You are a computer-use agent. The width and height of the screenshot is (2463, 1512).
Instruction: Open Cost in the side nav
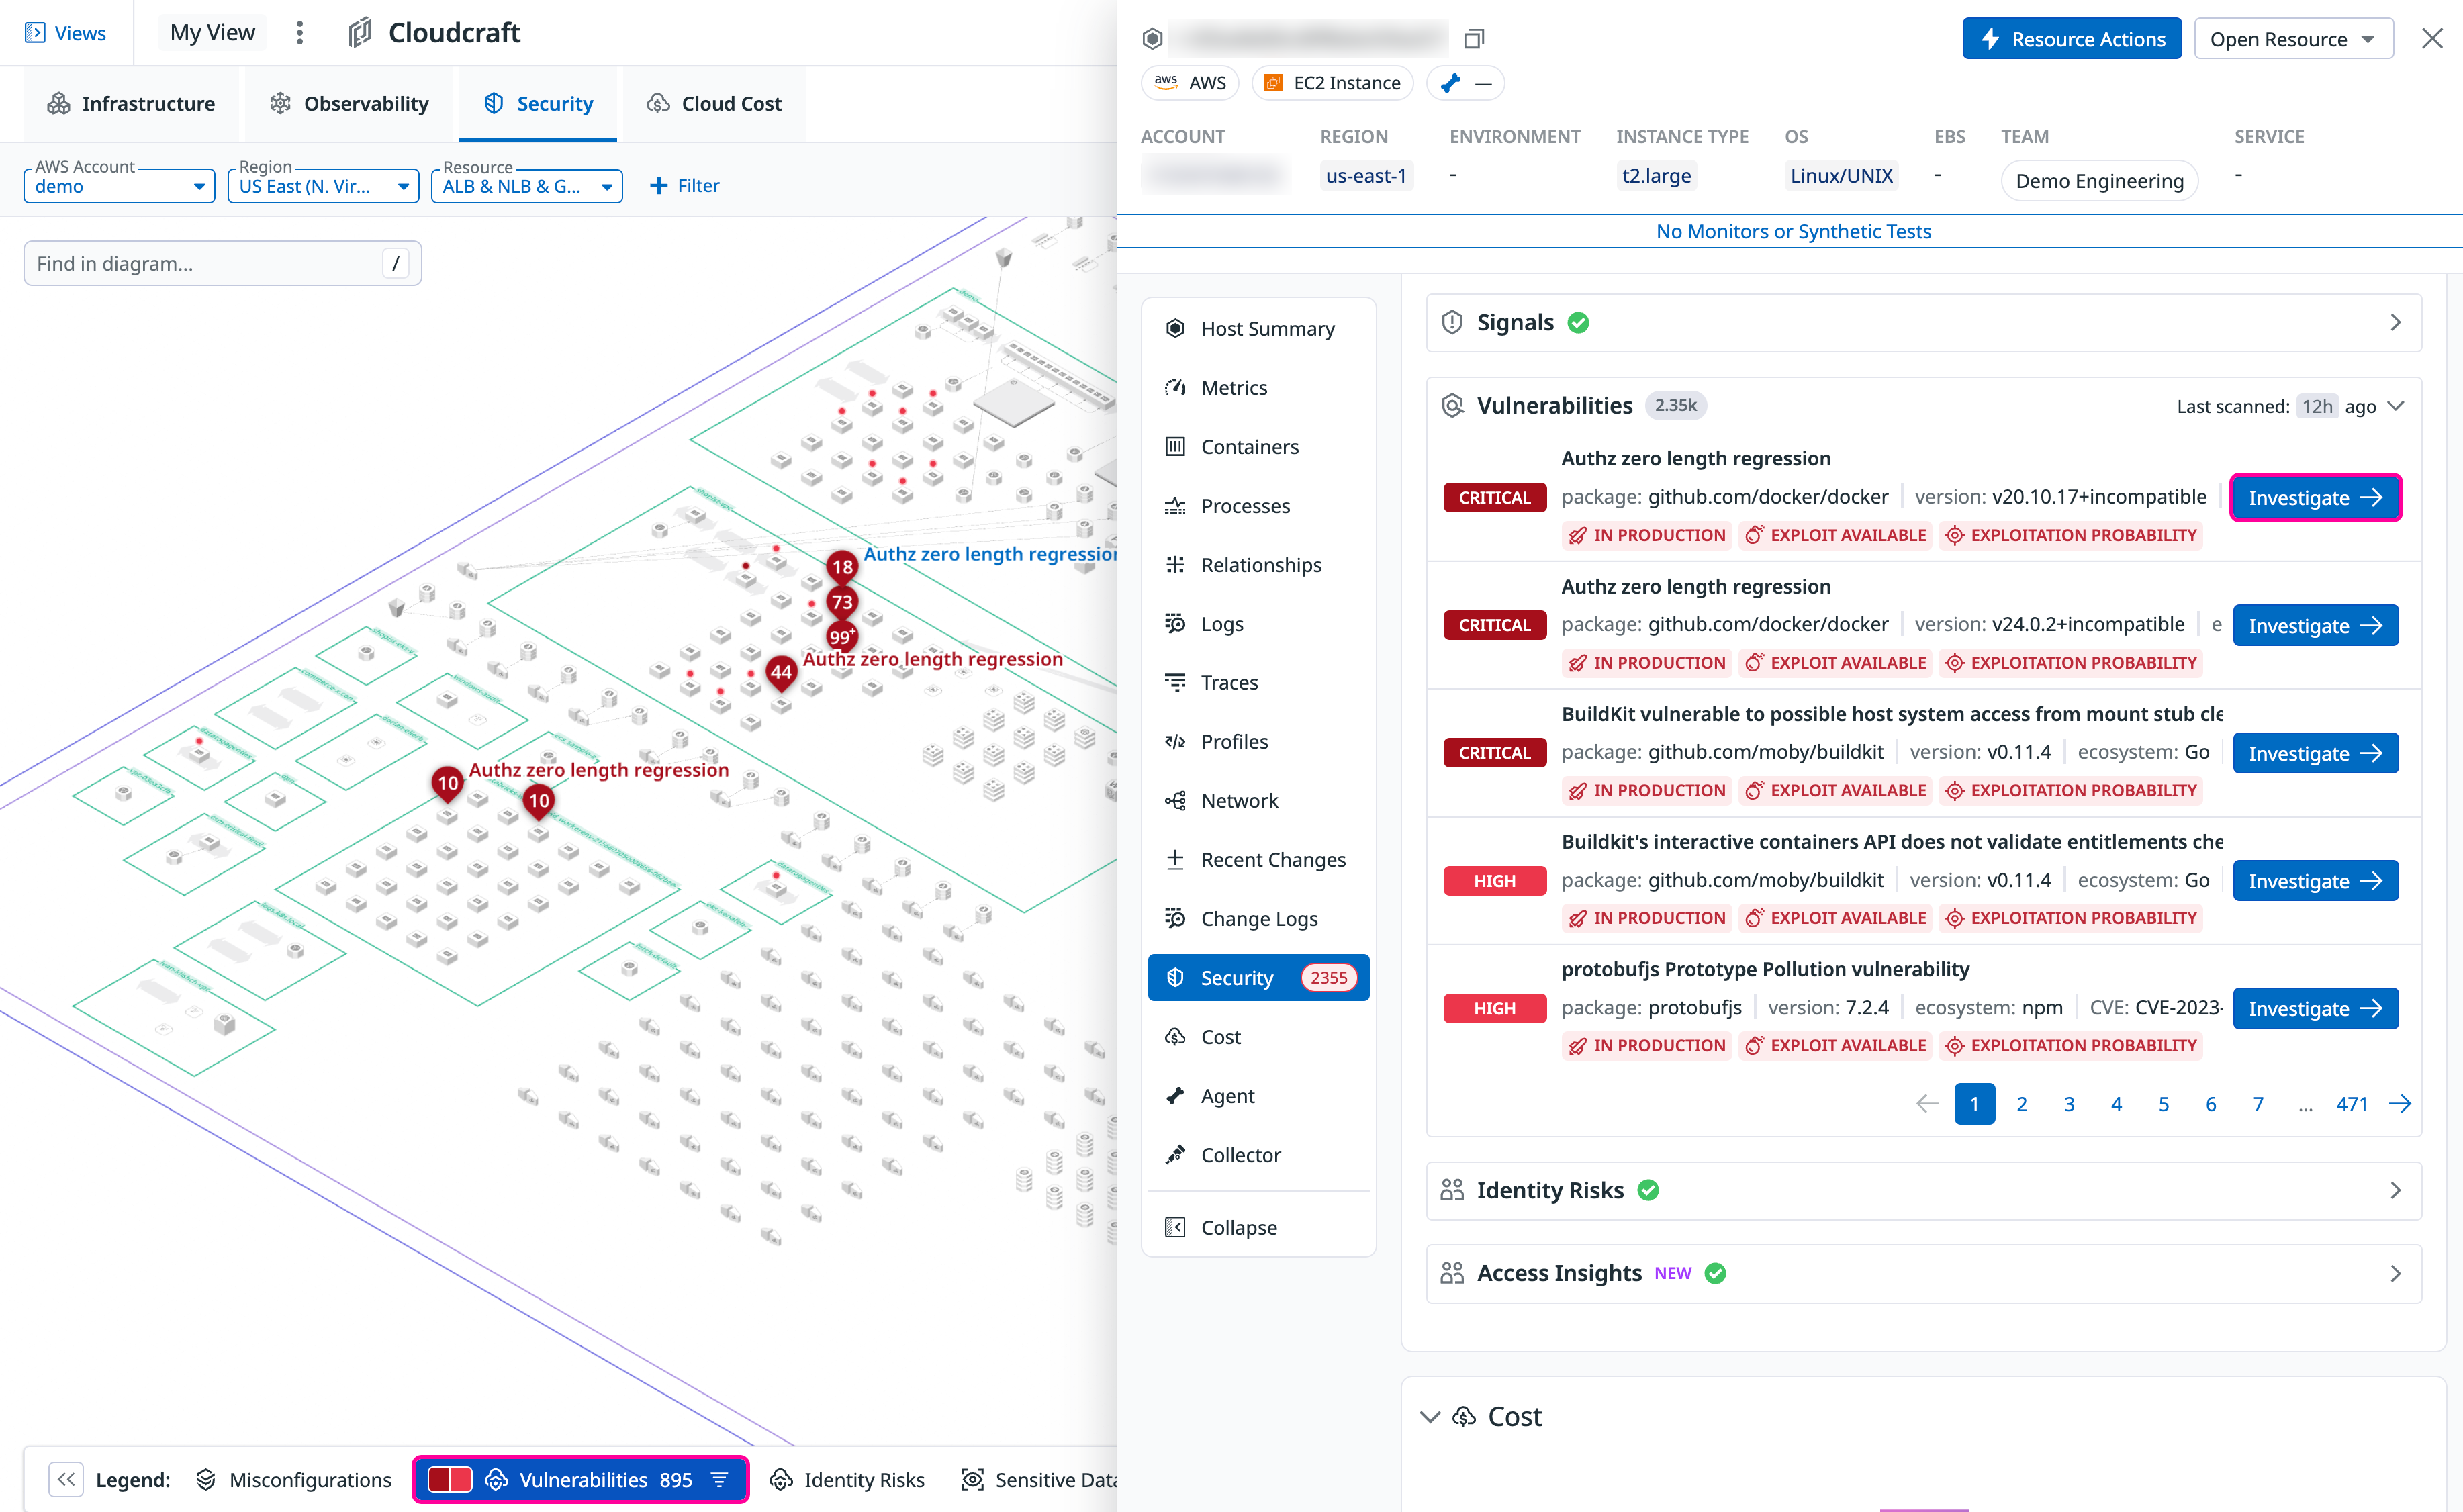(x=1258, y=1037)
